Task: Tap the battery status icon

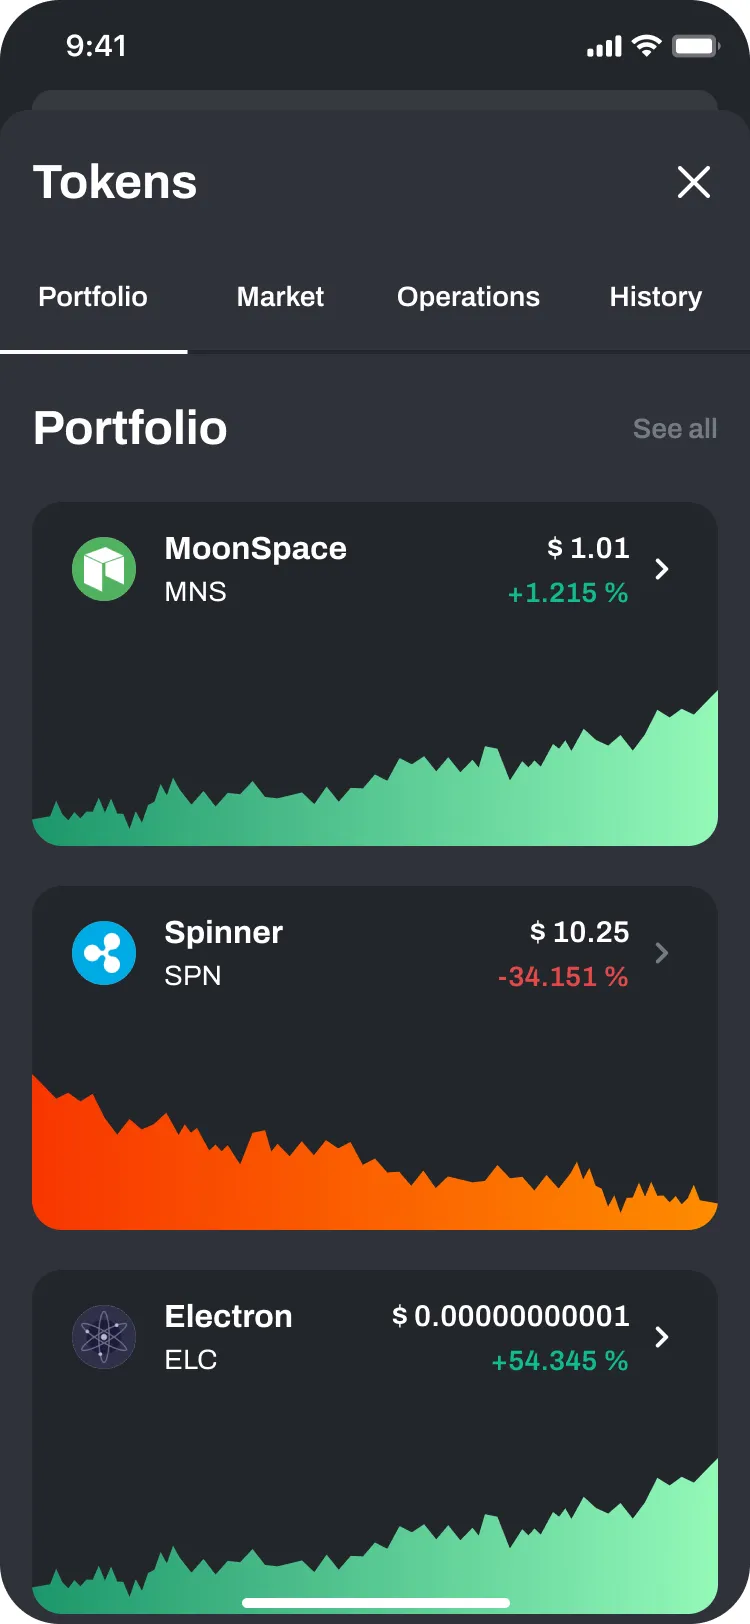Action: [x=696, y=46]
